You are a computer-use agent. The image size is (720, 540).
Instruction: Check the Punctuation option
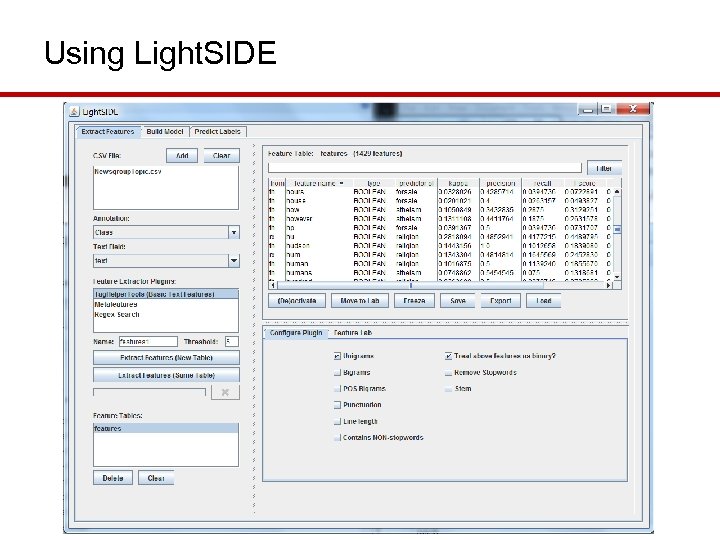click(338, 405)
